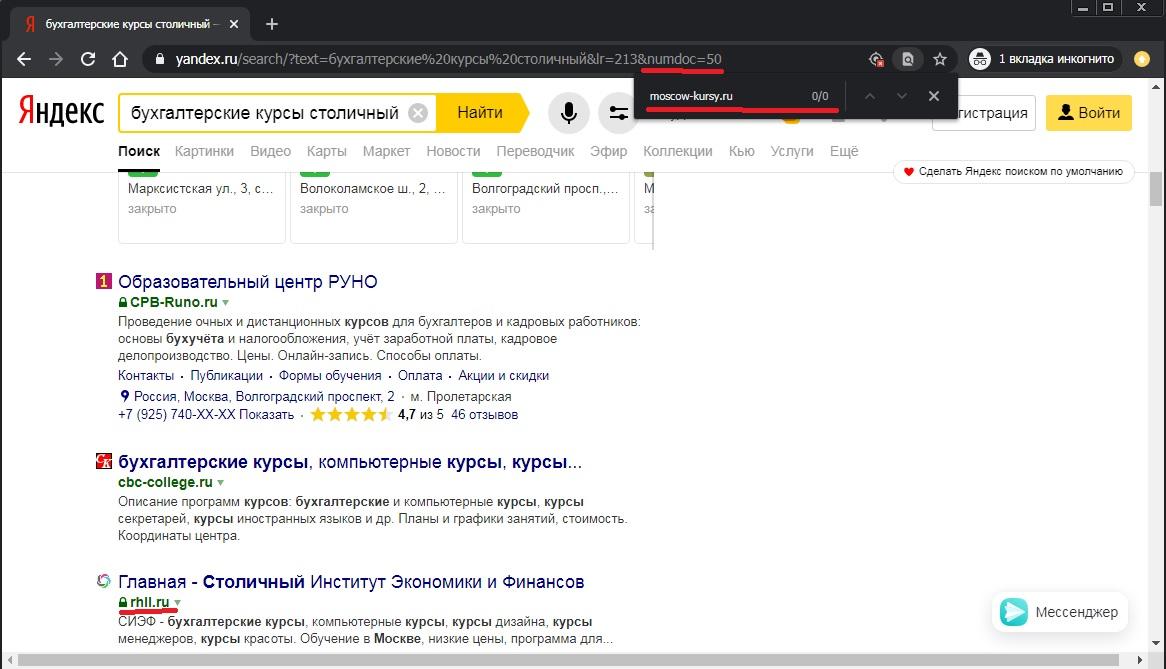
Task: Close the бухгалтерские курсы столичный tab
Action: [233, 24]
